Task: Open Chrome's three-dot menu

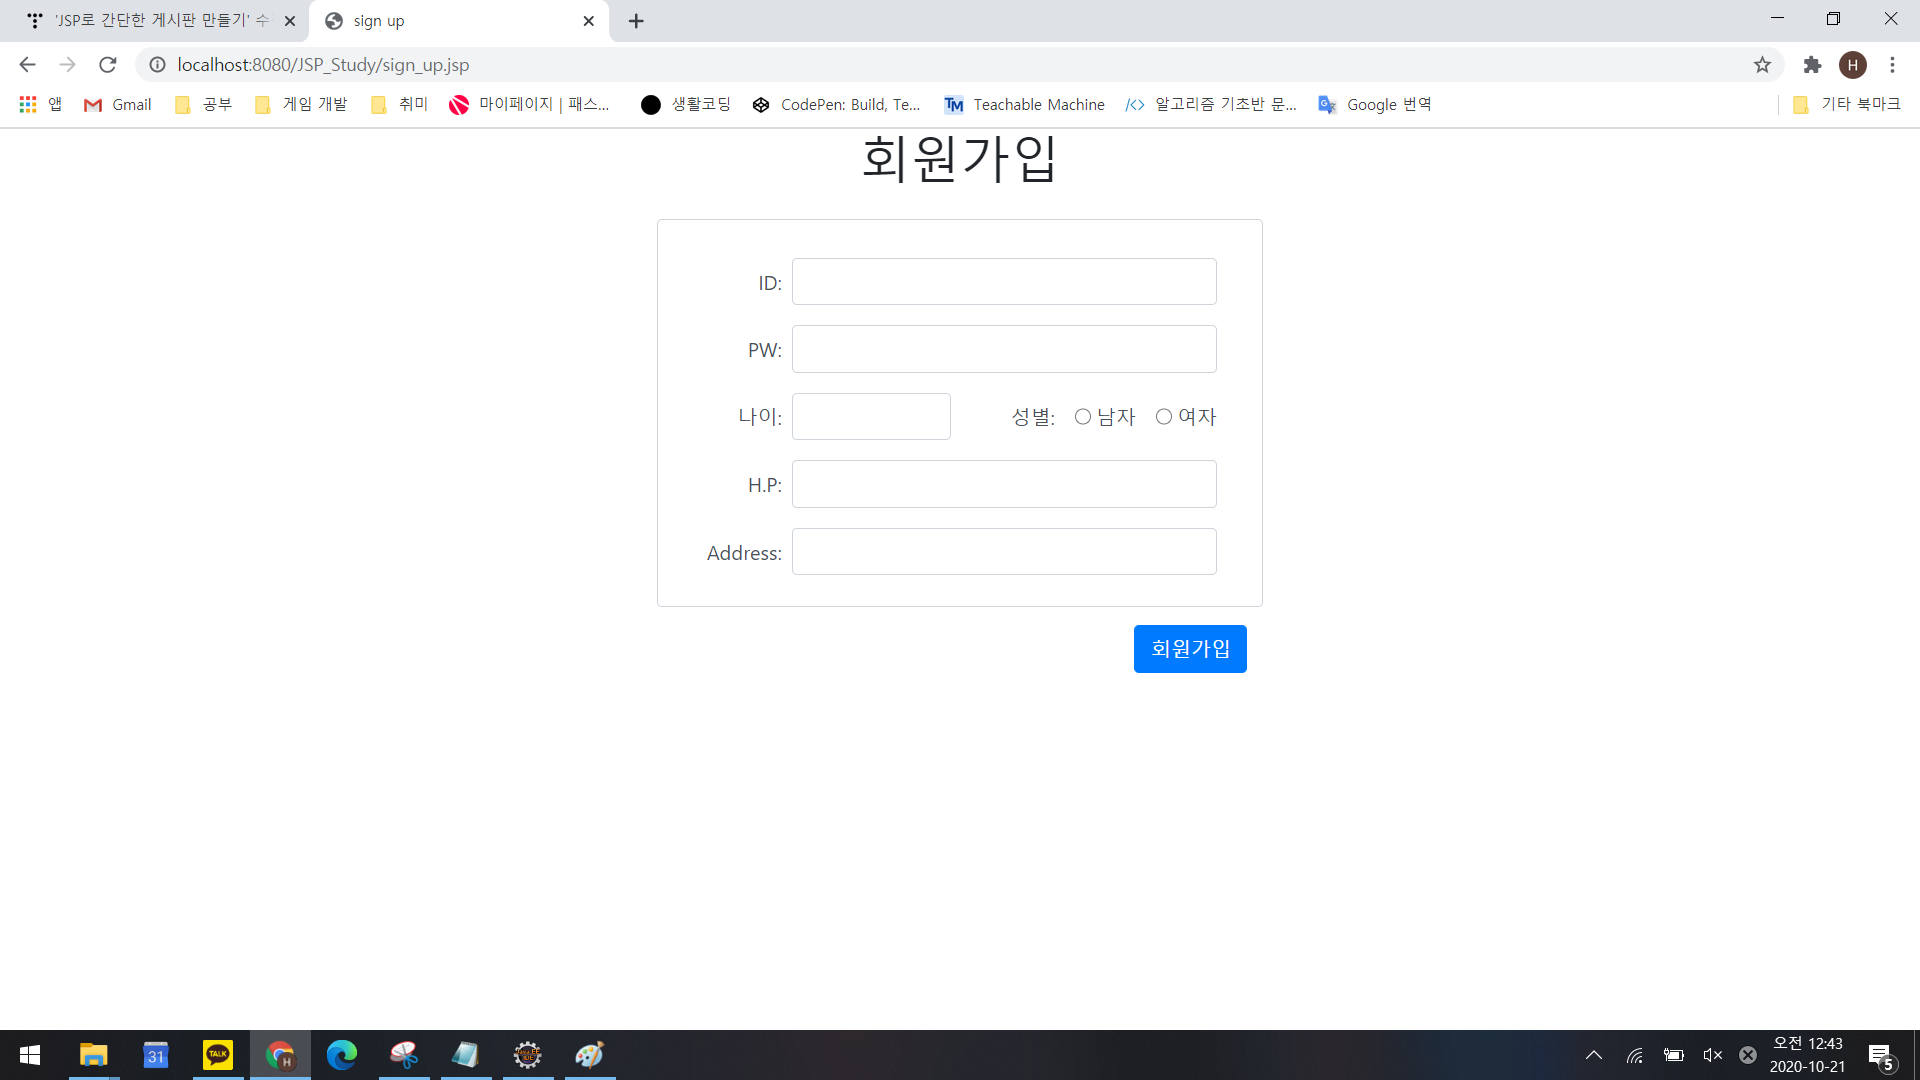Action: click(1892, 65)
